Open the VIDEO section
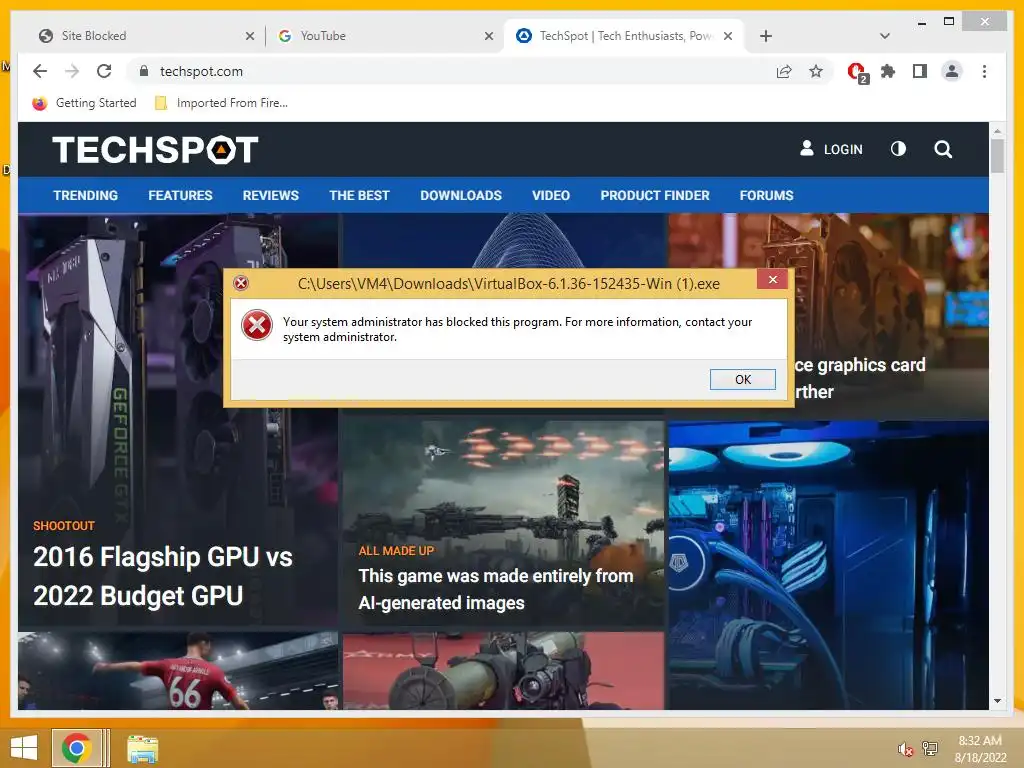The height and width of the screenshot is (768, 1024). coord(551,195)
